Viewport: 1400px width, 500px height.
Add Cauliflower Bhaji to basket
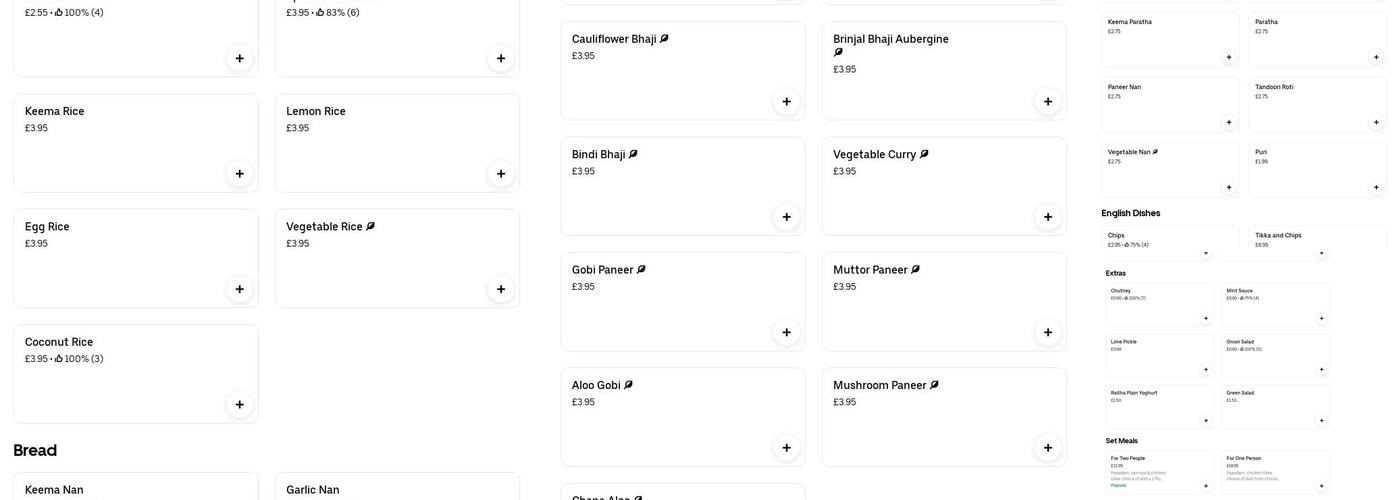tap(786, 102)
